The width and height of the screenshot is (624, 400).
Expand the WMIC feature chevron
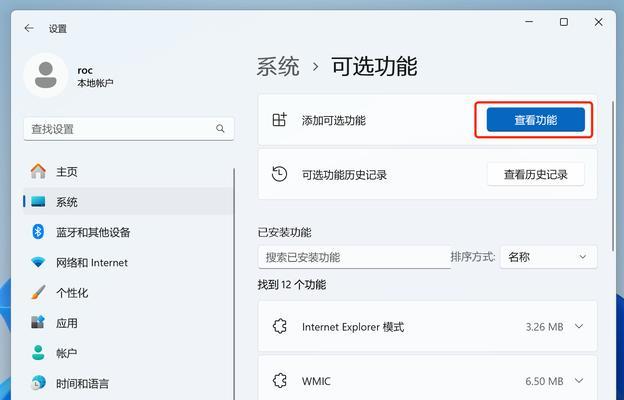point(579,381)
